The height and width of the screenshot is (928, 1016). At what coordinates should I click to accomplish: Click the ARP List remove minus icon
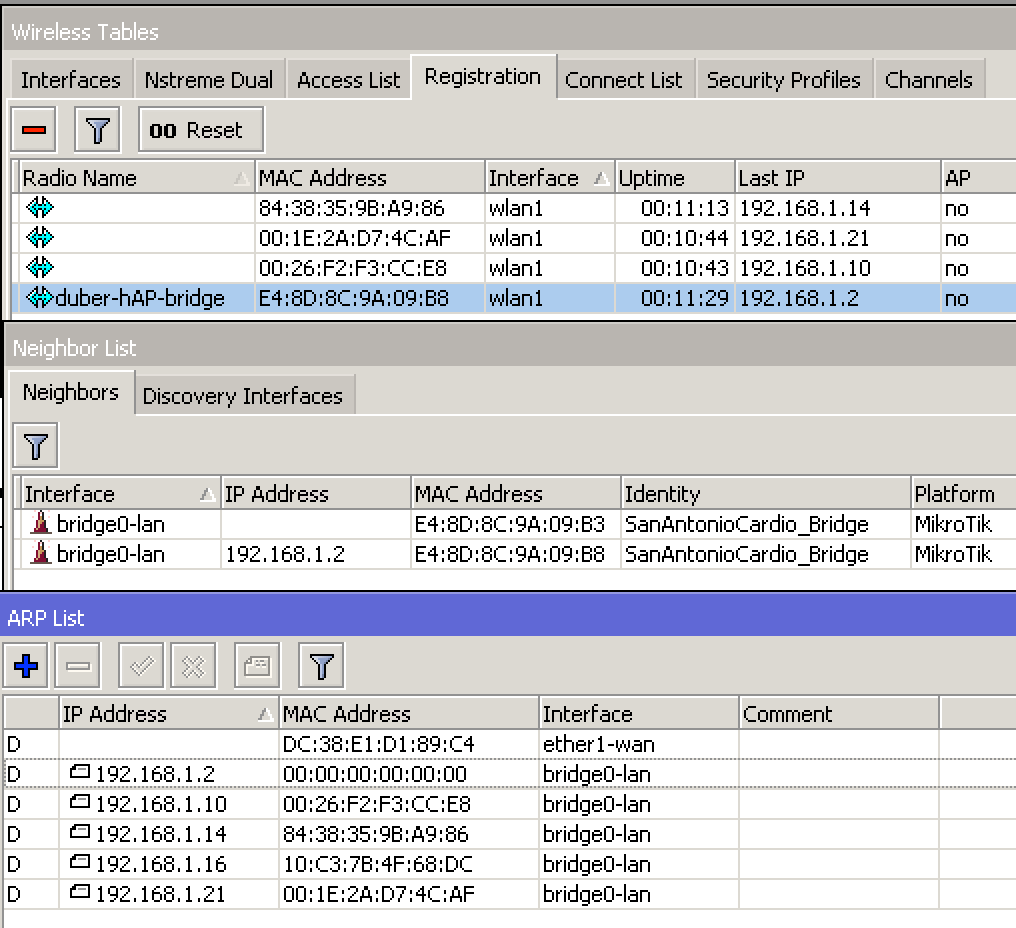tap(78, 666)
